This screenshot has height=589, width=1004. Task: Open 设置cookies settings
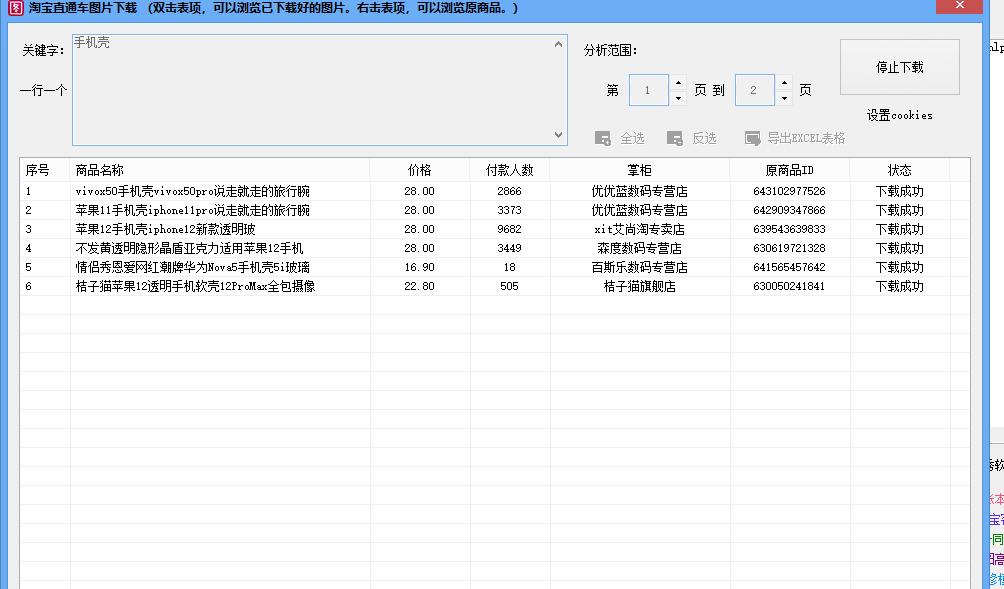(x=900, y=114)
